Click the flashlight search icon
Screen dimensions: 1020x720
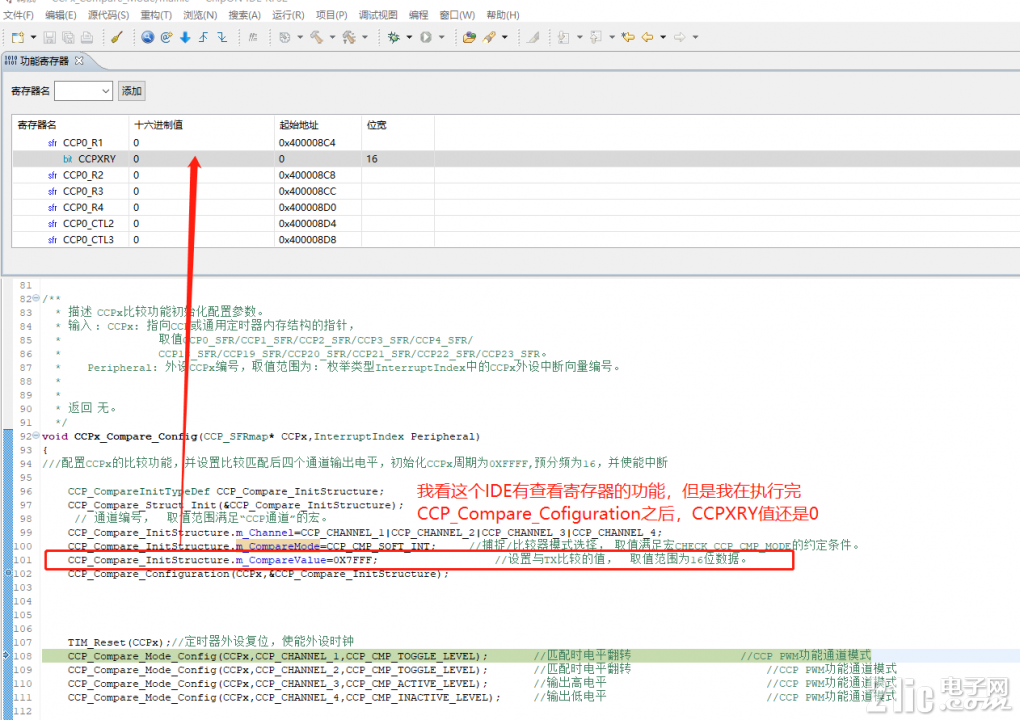coord(489,38)
